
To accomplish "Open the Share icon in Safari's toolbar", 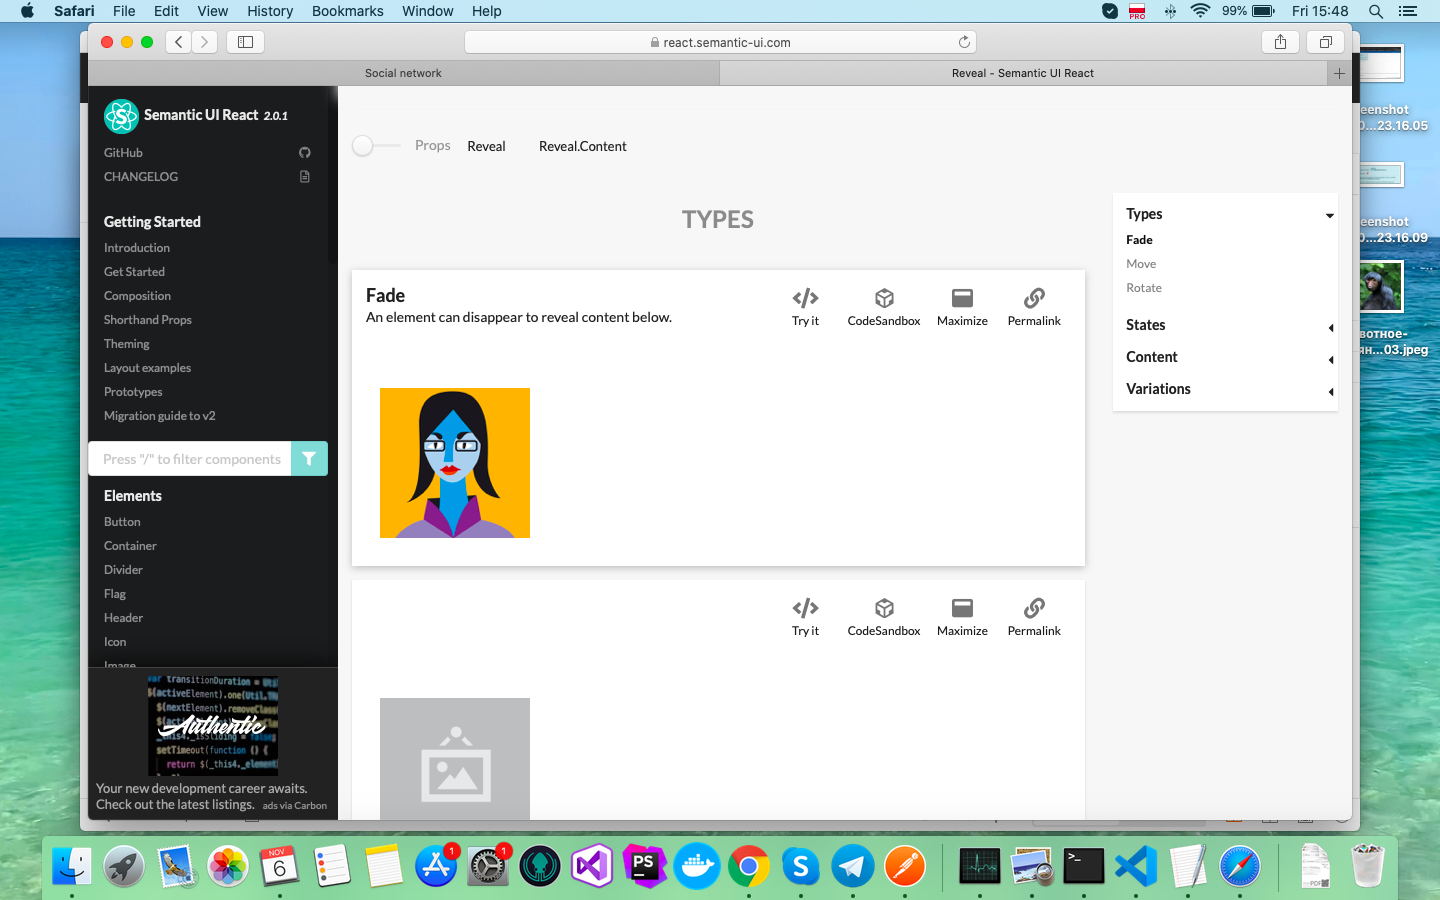I will (x=1280, y=42).
